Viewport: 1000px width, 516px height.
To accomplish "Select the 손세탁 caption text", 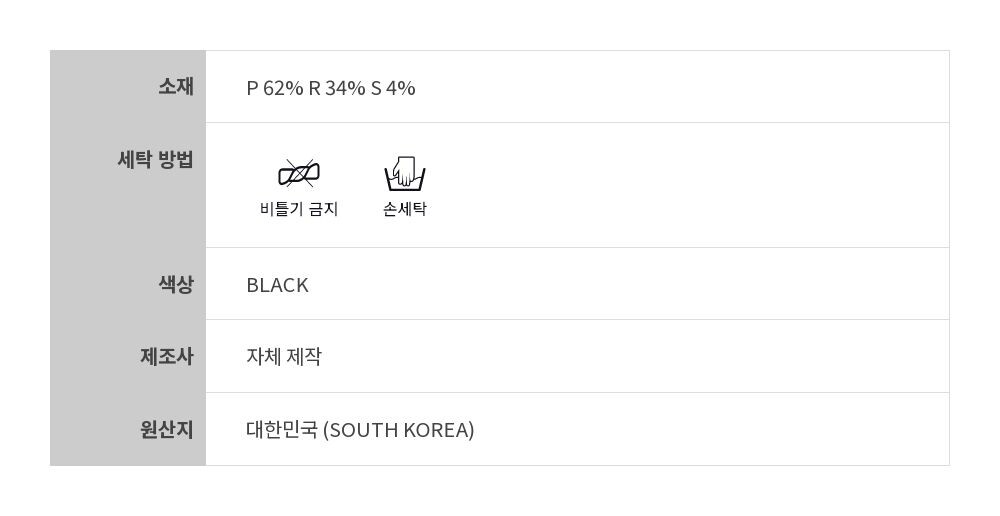I will tap(405, 209).
